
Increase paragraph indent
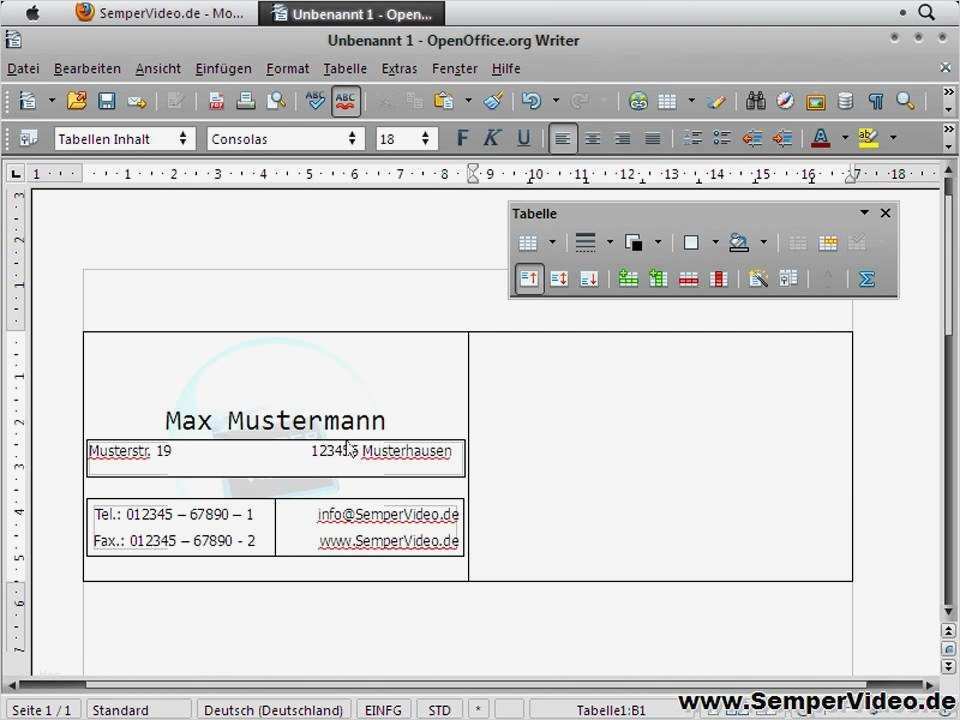tap(782, 139)
